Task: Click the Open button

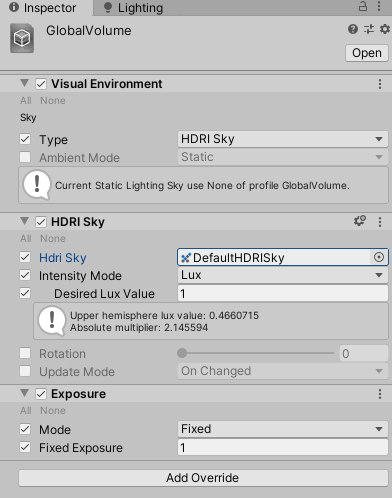Action: click(x=367, y=53)
